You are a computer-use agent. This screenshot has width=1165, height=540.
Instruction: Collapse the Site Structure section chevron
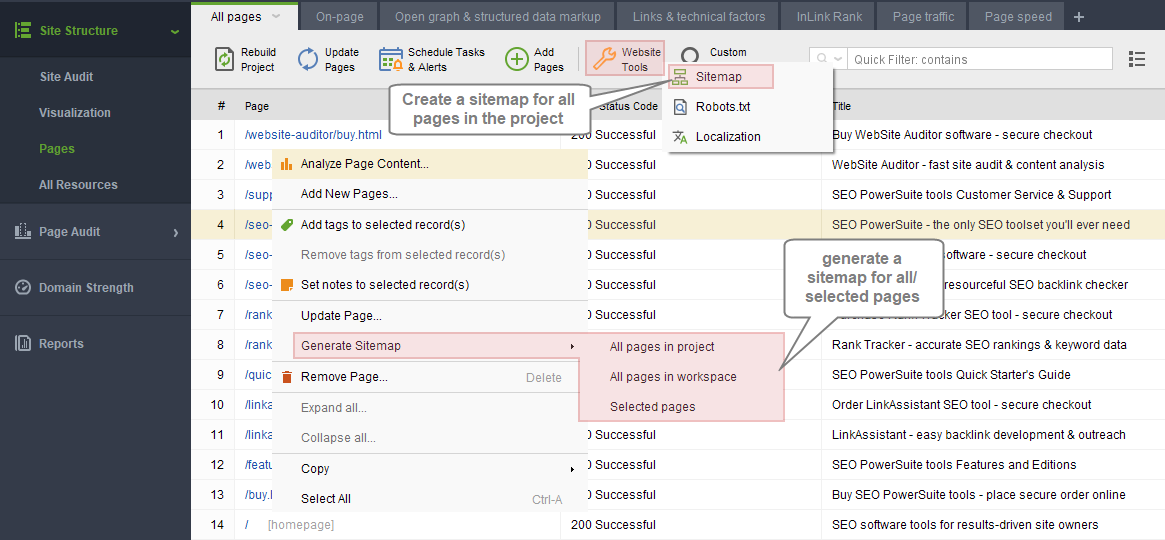(175, 31)
